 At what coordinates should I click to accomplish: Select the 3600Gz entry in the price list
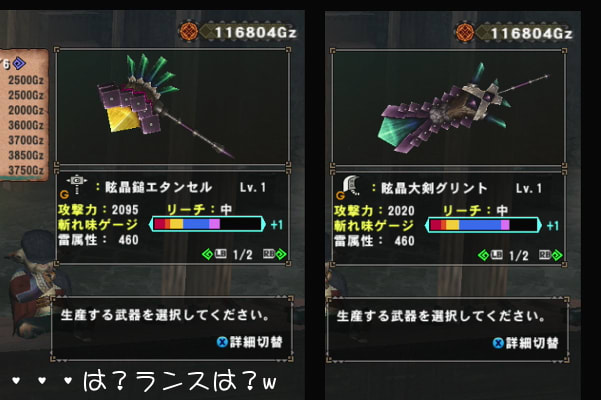coord(26,125)
